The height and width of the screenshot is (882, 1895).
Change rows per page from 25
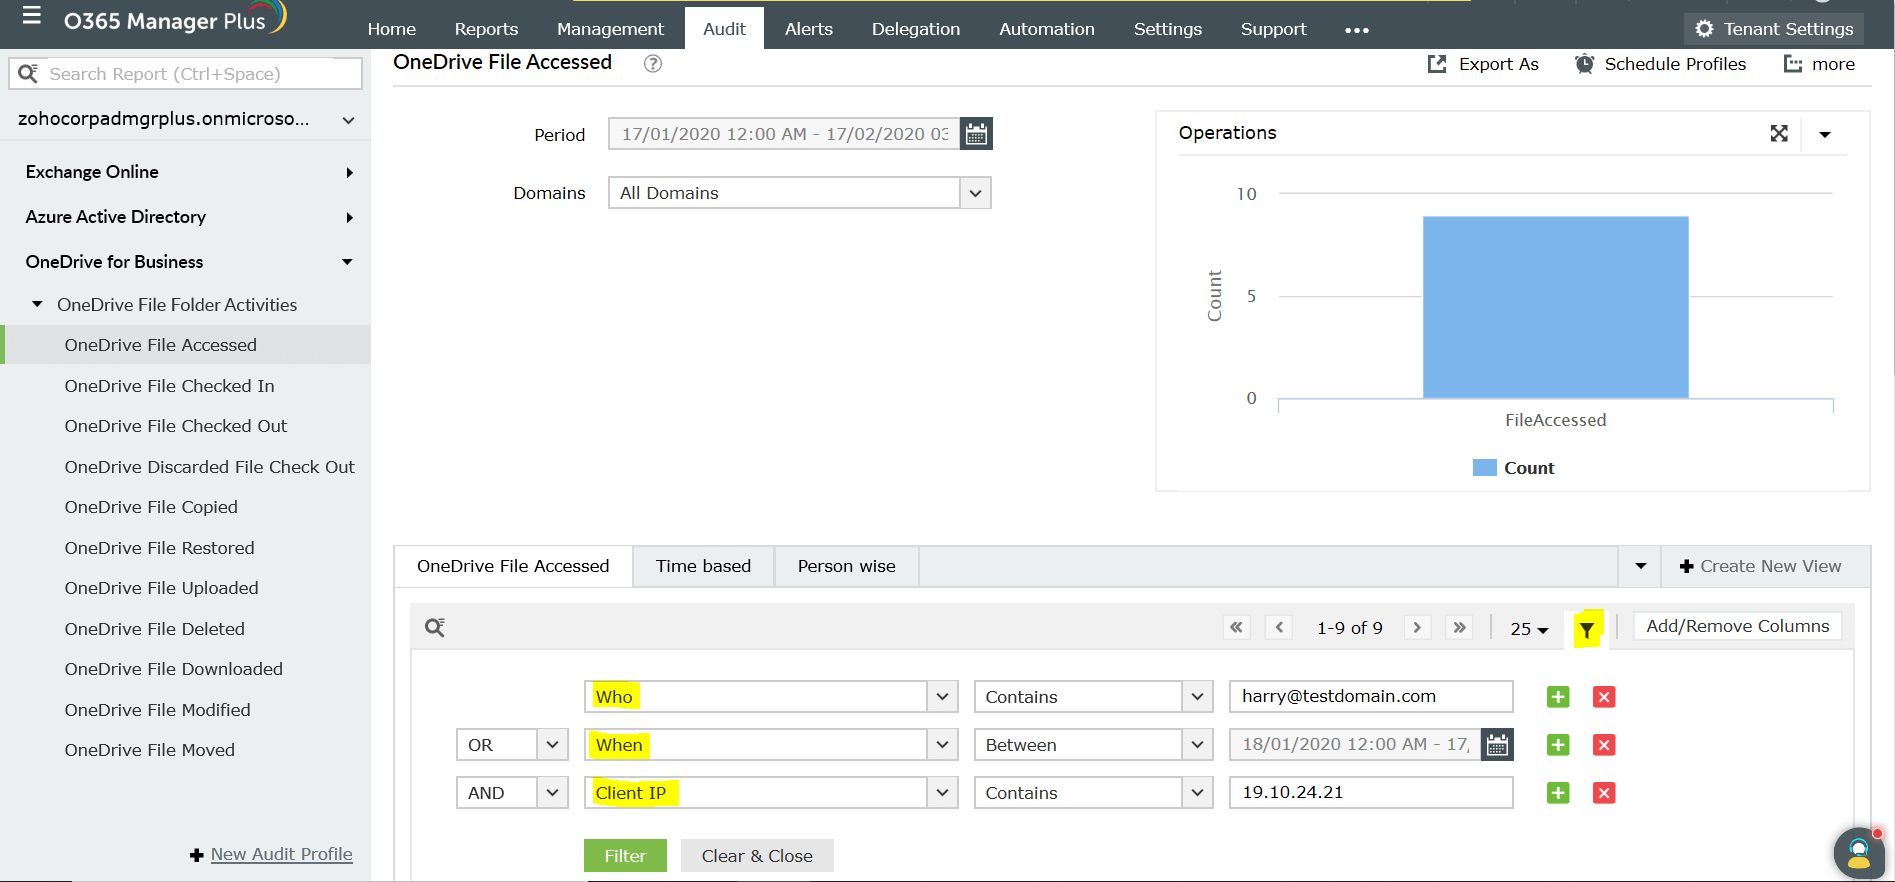(x=1529, y=629)
